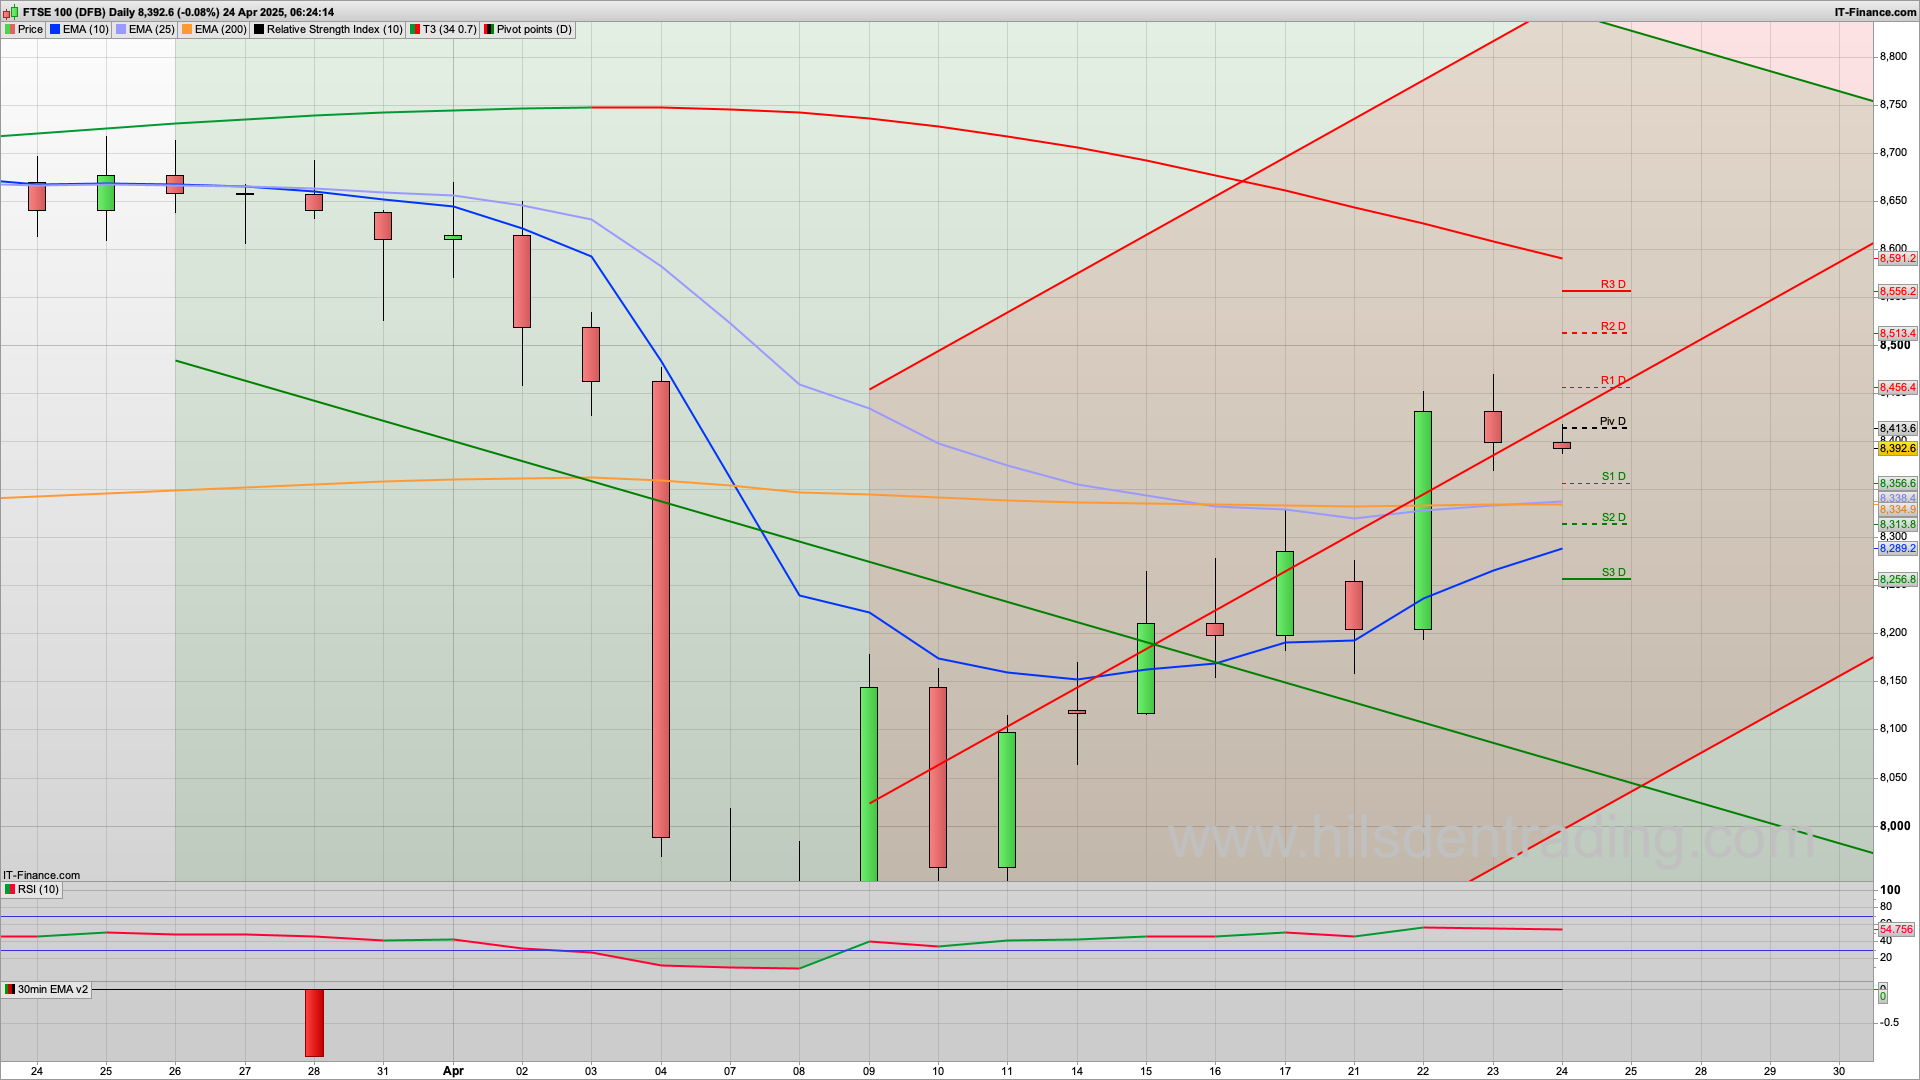Click the IT-Finance.com link at top right
1920x1080 pixels.
[1875, 12]
